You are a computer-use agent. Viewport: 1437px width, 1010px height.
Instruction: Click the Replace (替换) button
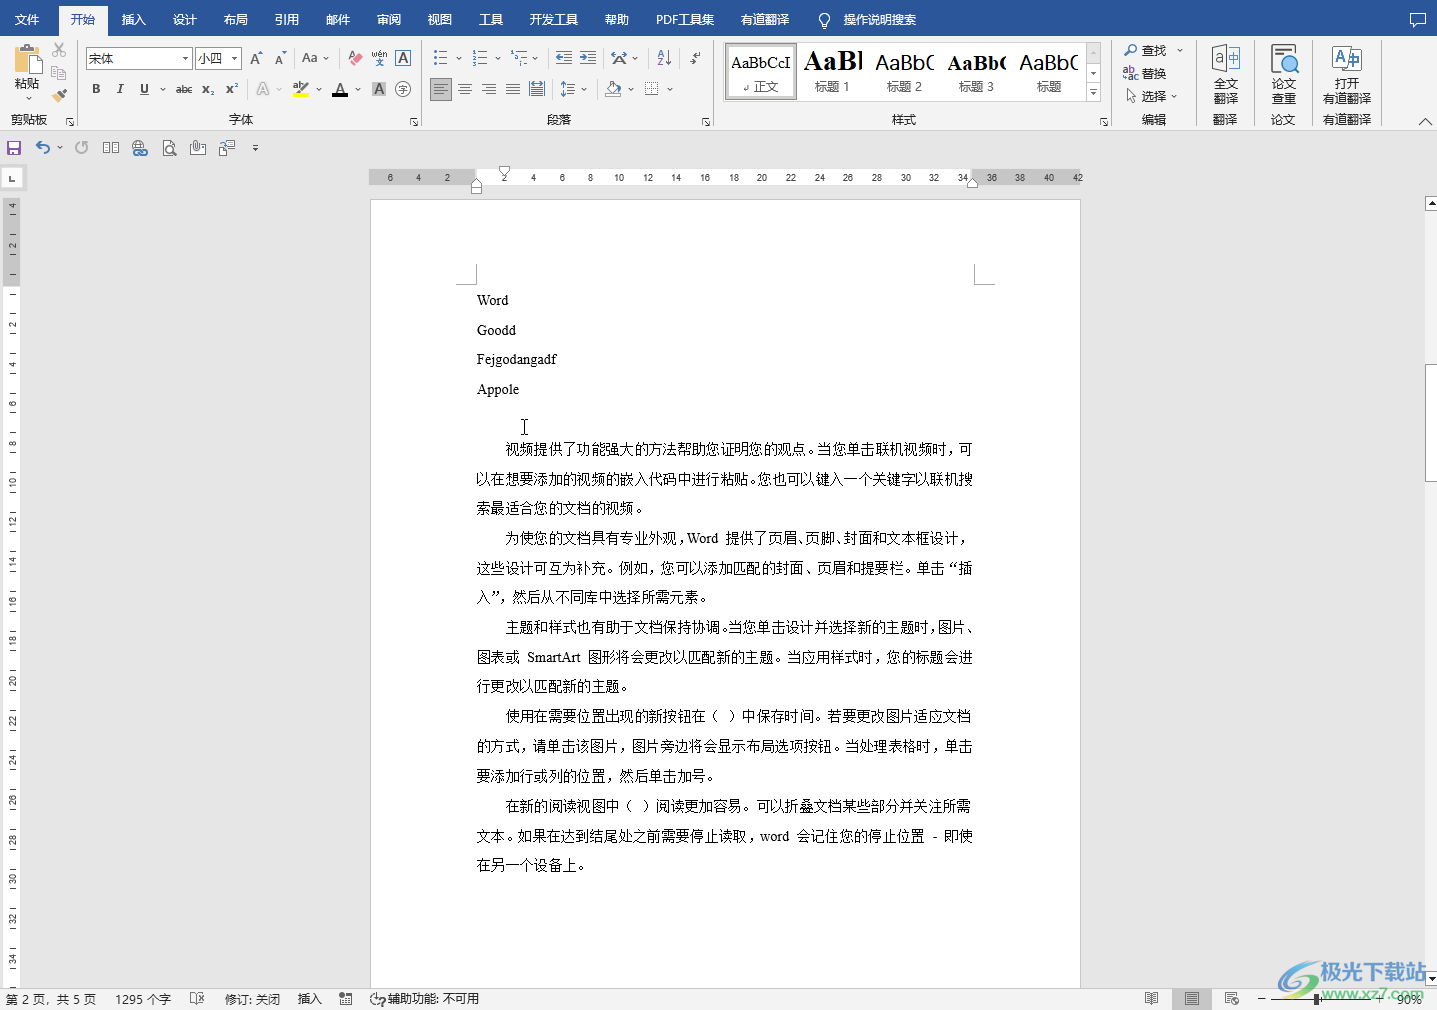click(1146, 73)
